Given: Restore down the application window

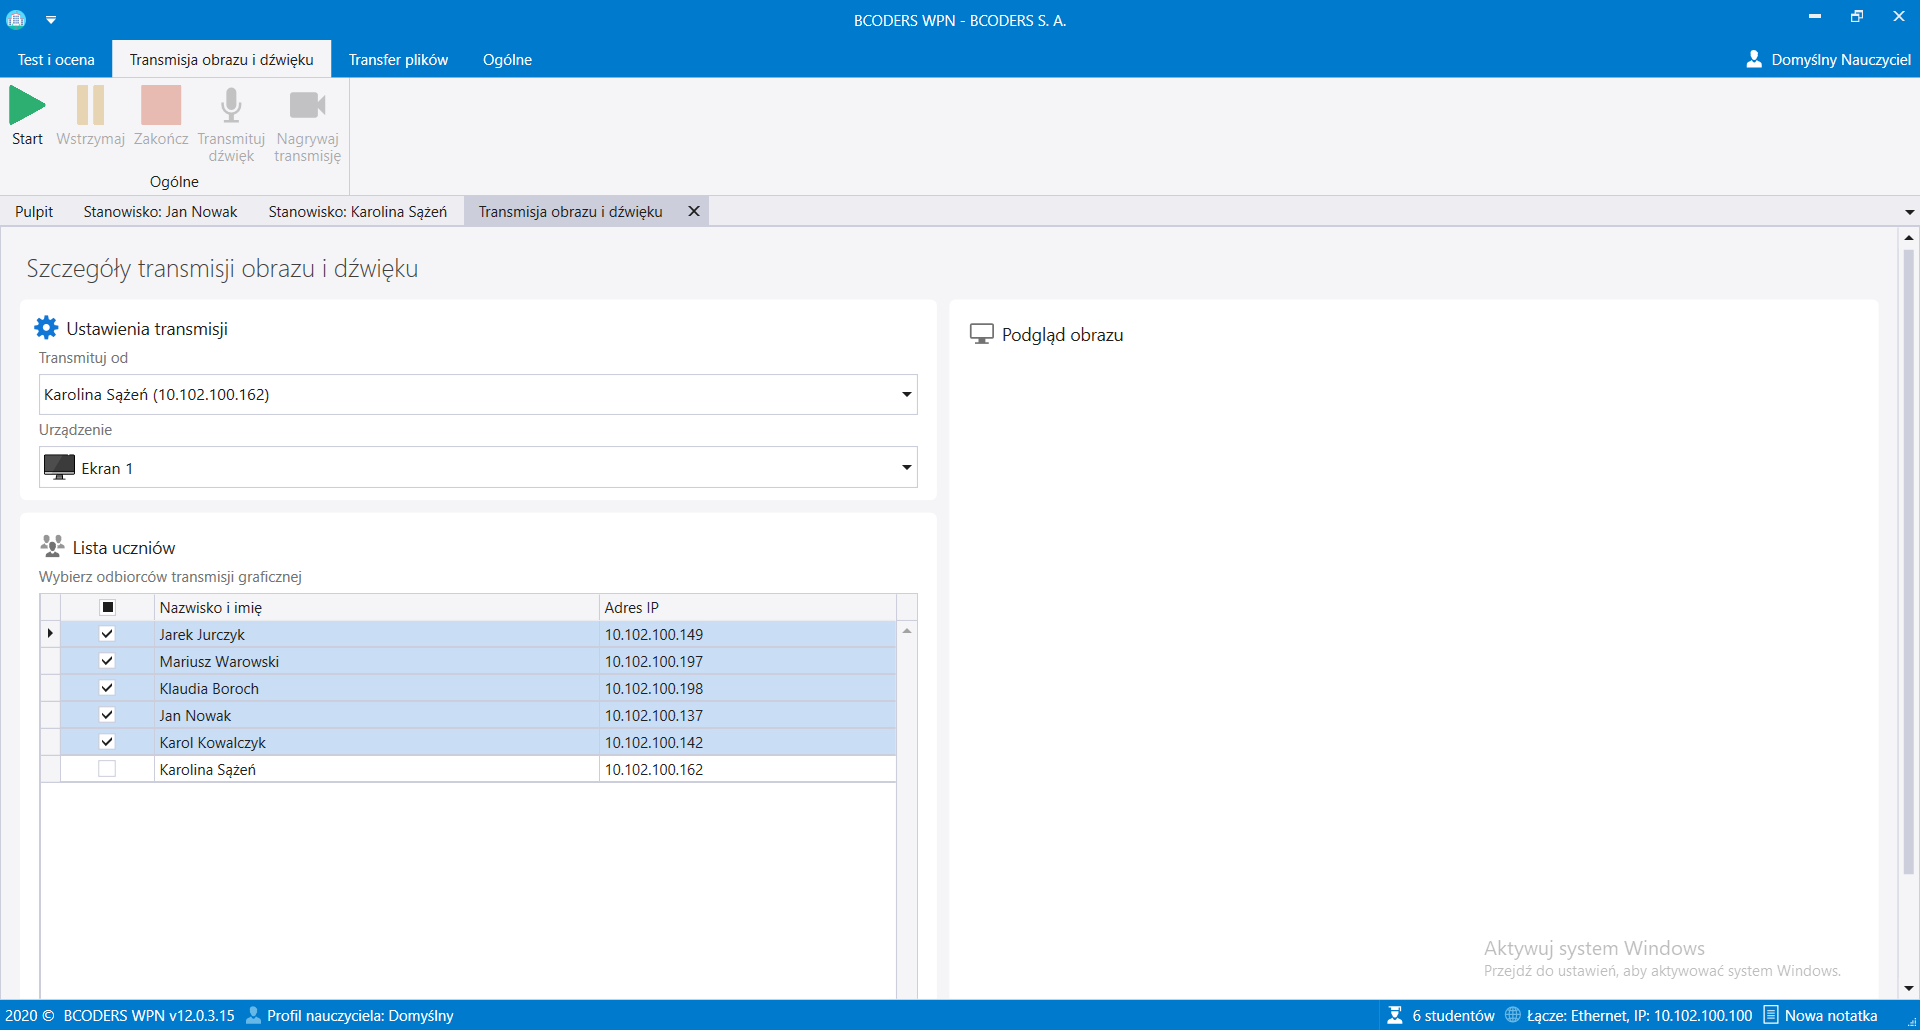Looking at the screenshot, I should tap(1857, 17).
